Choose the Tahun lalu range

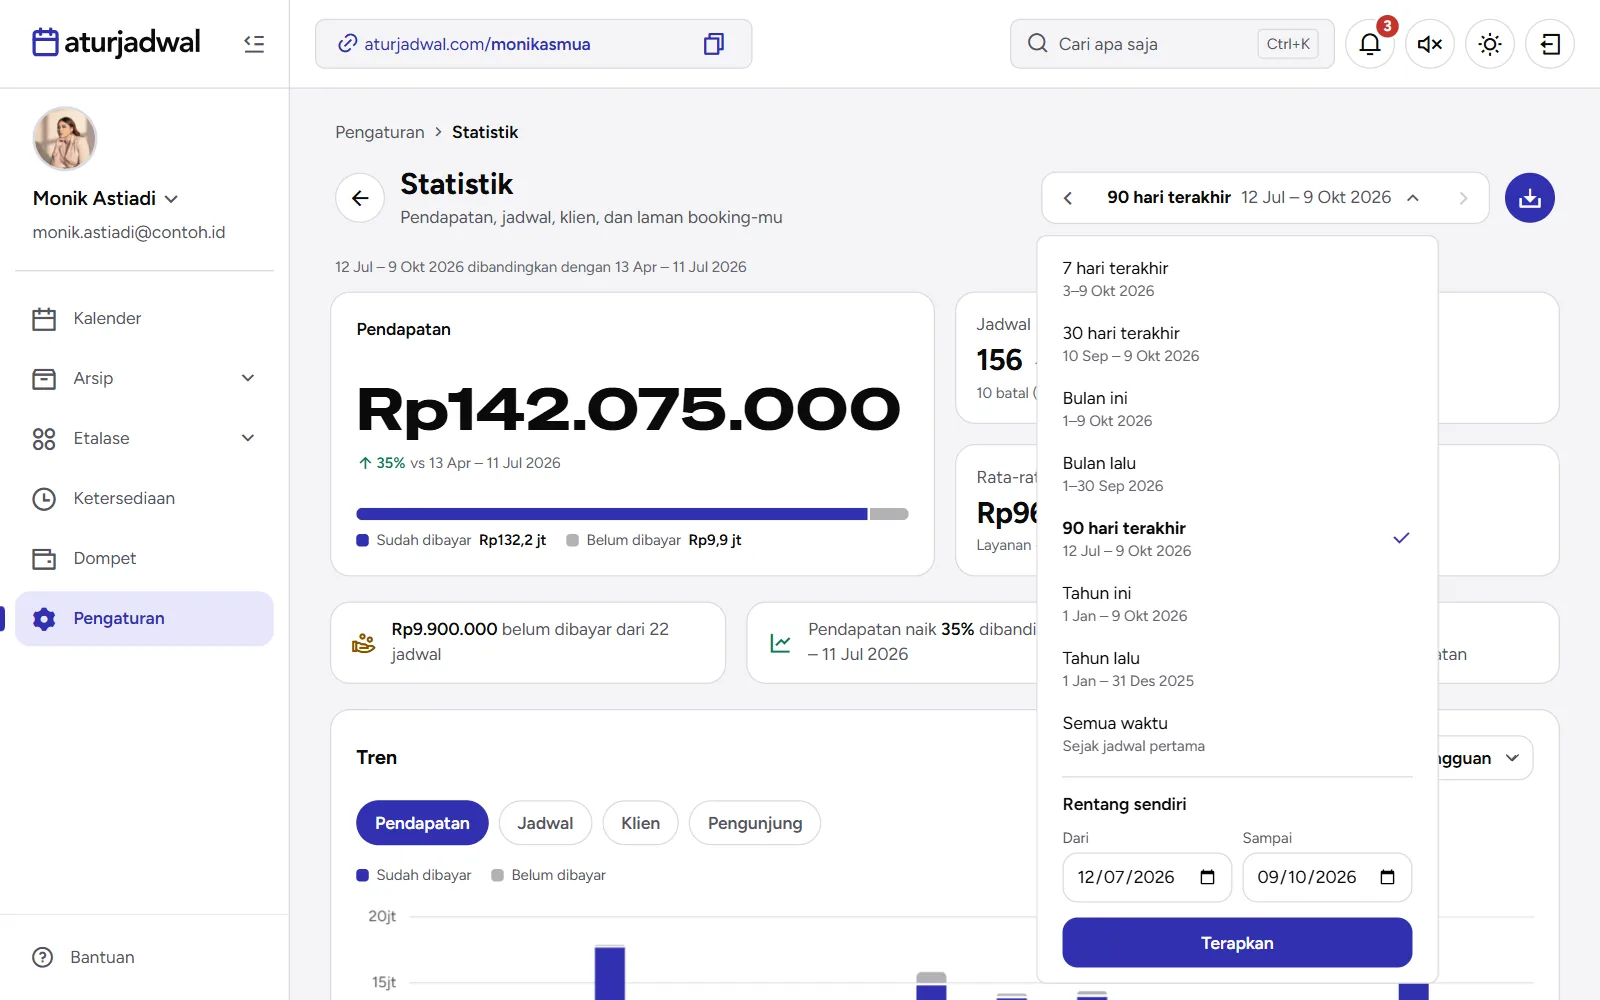coord(1237,669)
